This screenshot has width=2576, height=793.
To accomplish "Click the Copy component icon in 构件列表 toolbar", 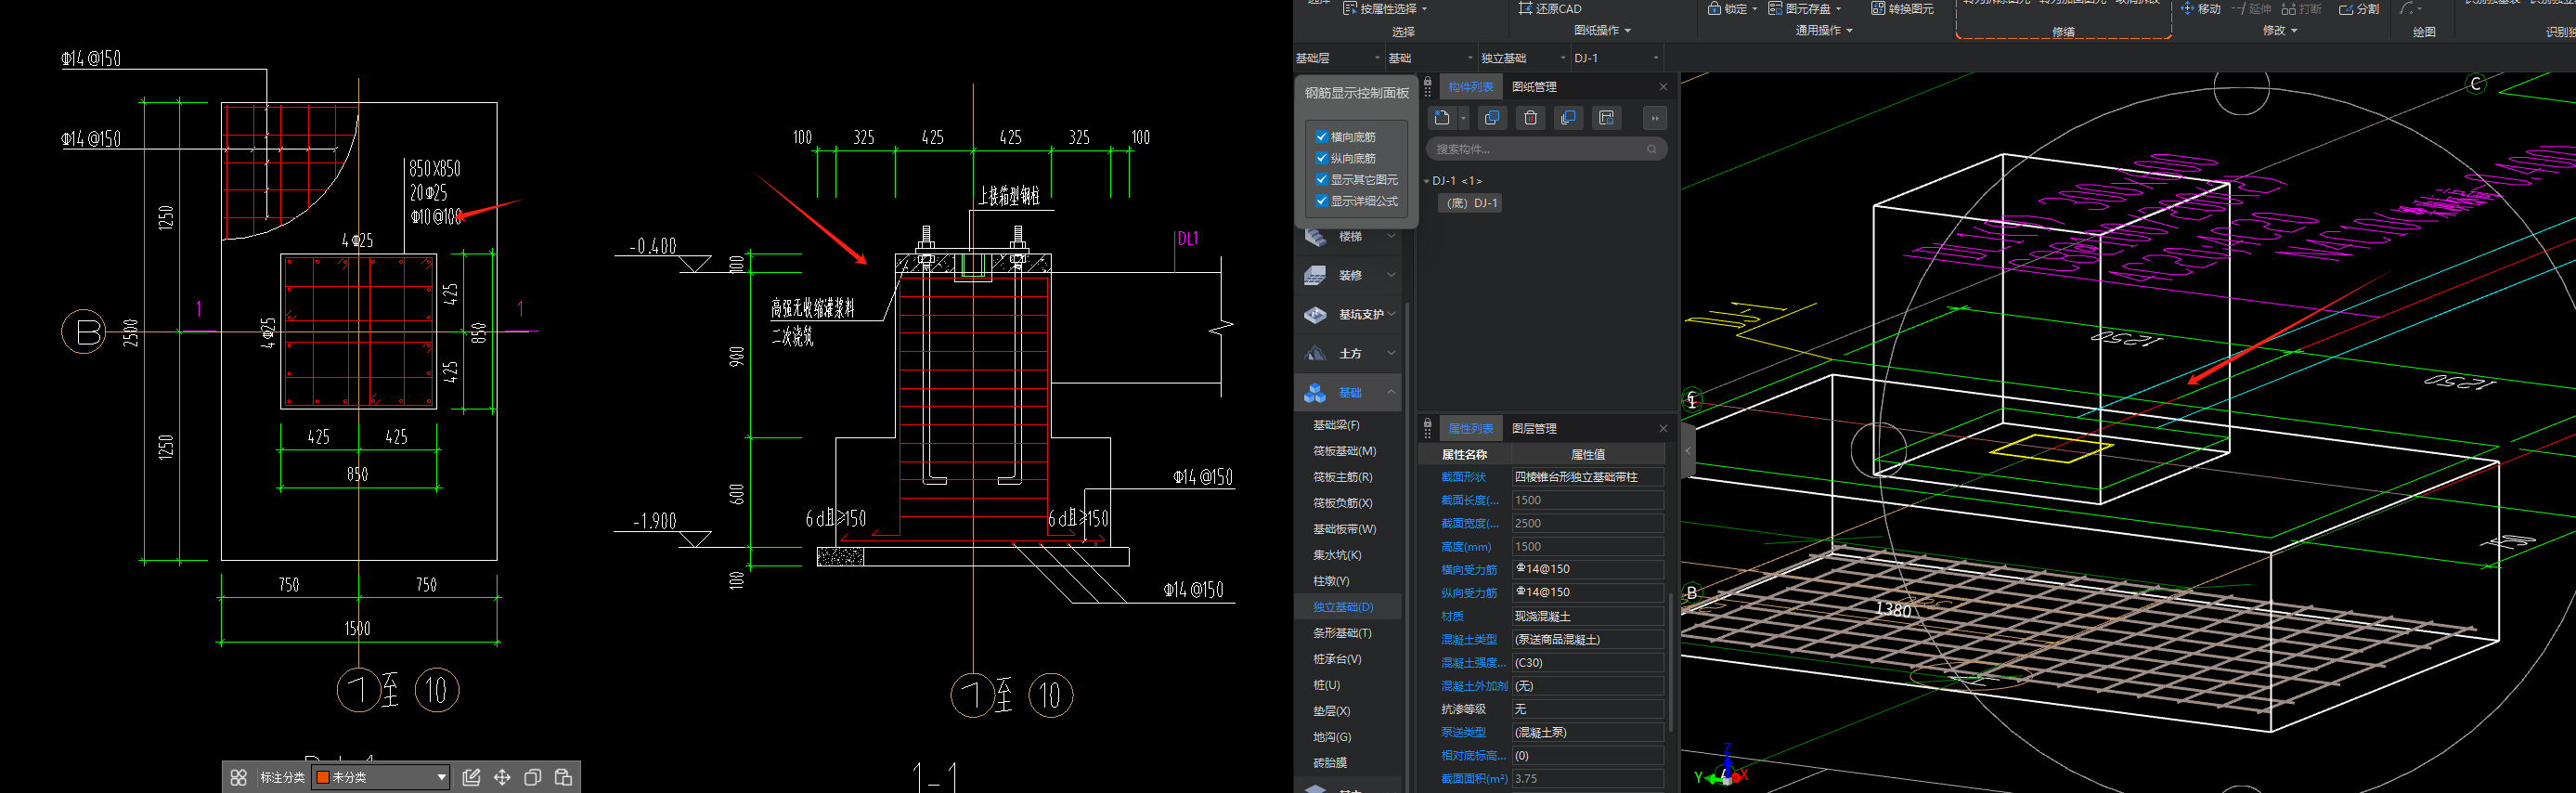I will [1491, 118].
